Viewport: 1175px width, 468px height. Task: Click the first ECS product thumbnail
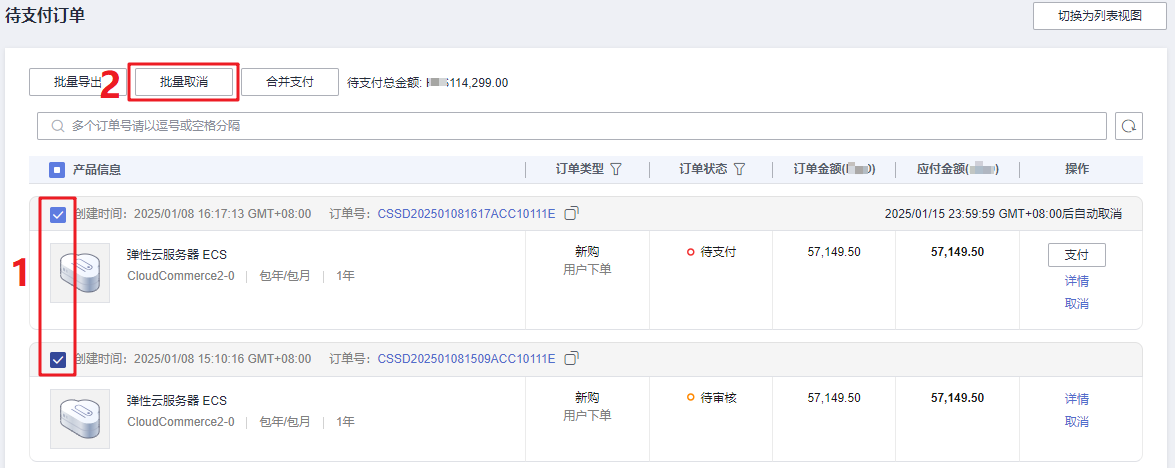pos(80,273)
